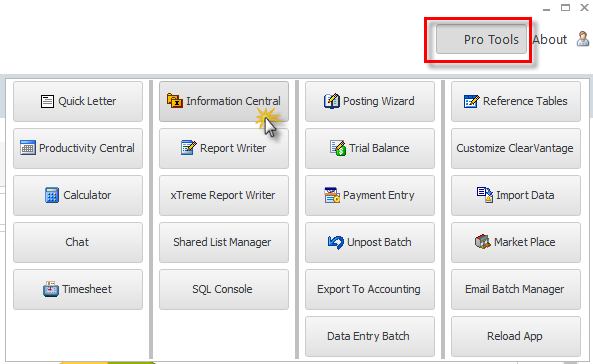
Task: Click the Report Writer pencil icon
Action: click(188, 148)
